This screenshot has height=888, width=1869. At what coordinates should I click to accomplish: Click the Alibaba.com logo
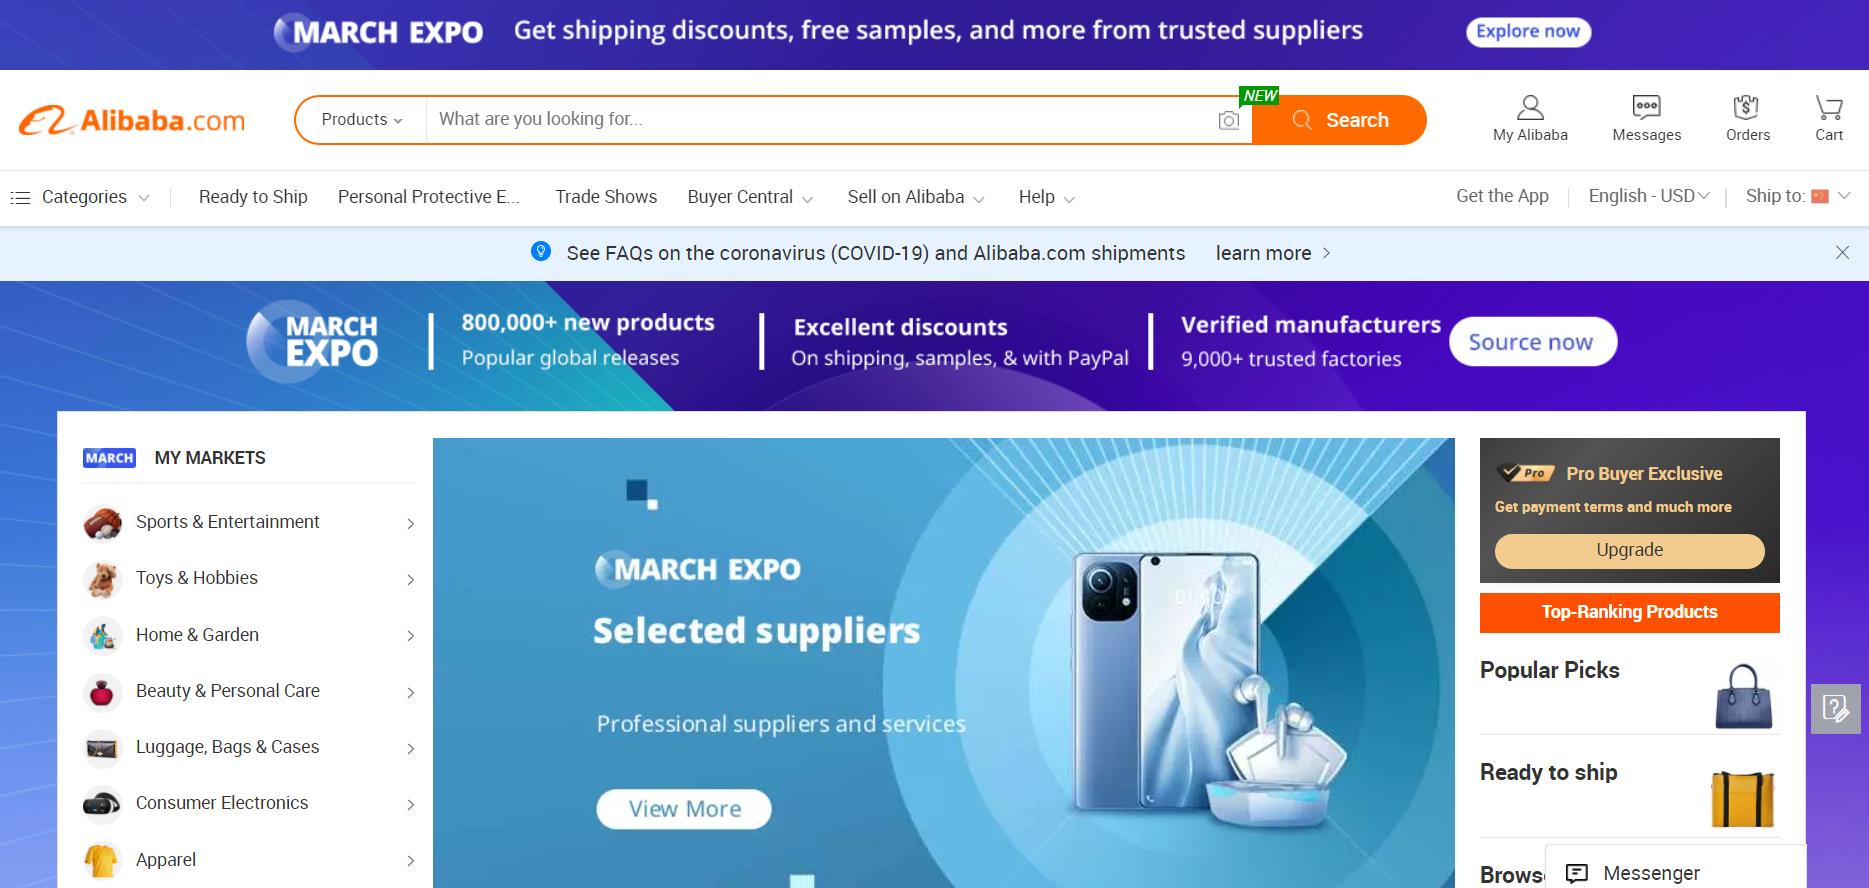coord(132,120)
